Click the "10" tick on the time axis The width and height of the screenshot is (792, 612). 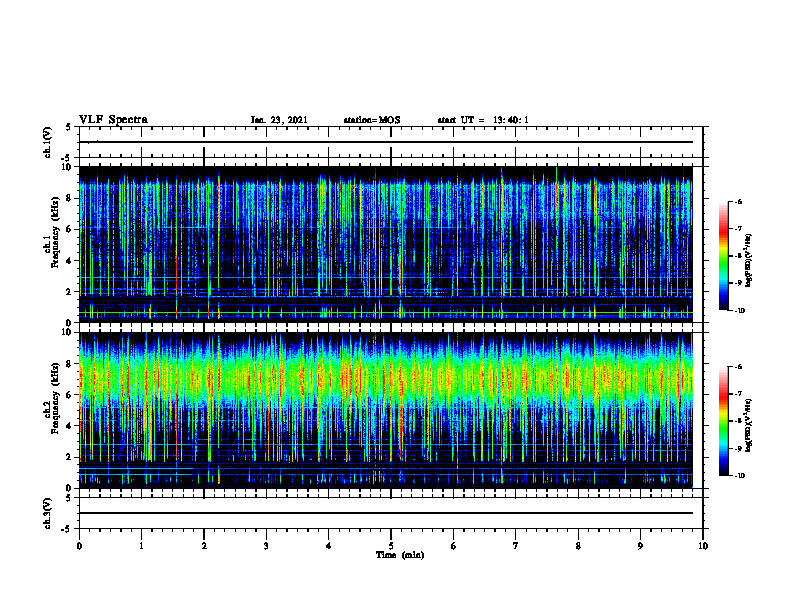pos(703,546)
